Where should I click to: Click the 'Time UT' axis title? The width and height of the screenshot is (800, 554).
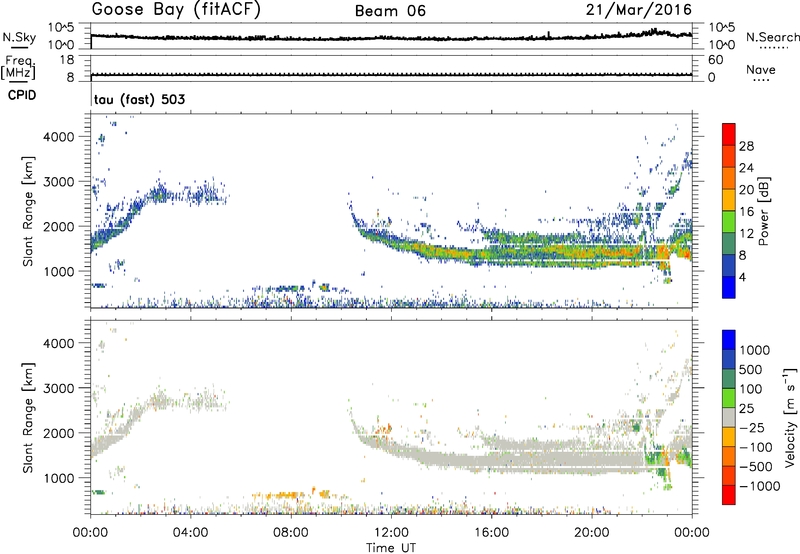pyautogui.click(x=391, y=548)
